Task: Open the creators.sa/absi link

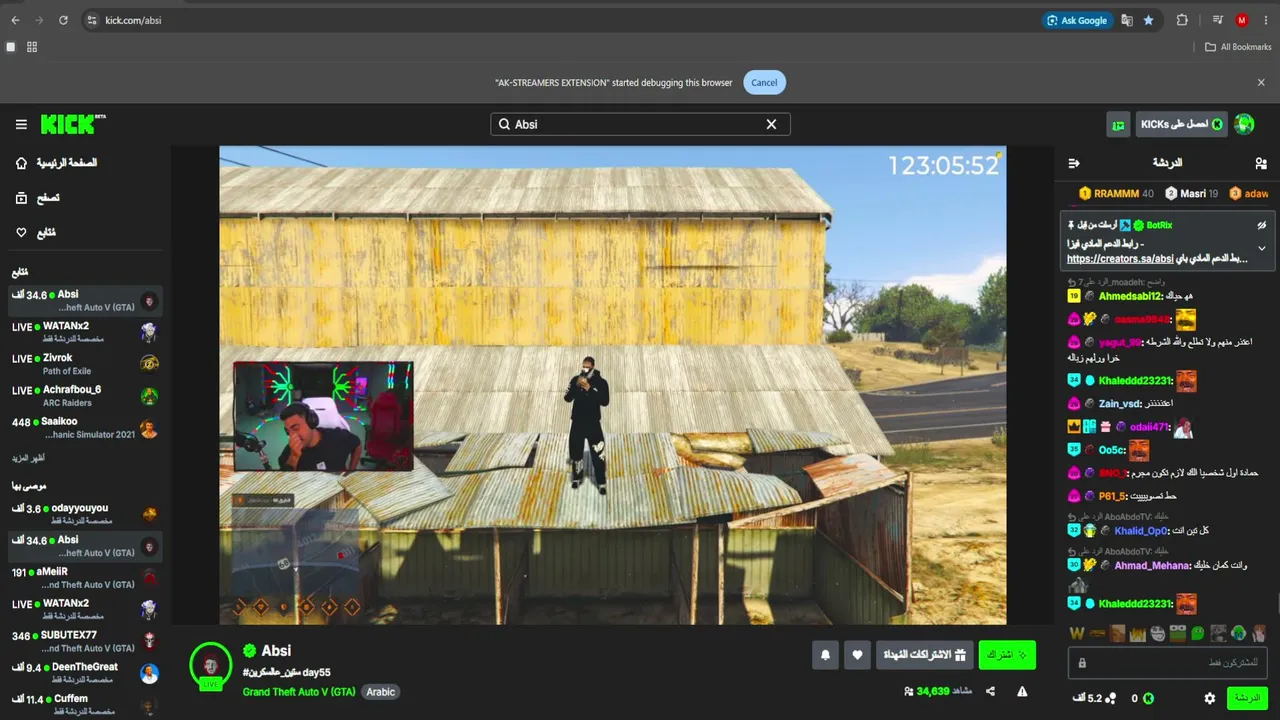Action: coord(1120,259)
